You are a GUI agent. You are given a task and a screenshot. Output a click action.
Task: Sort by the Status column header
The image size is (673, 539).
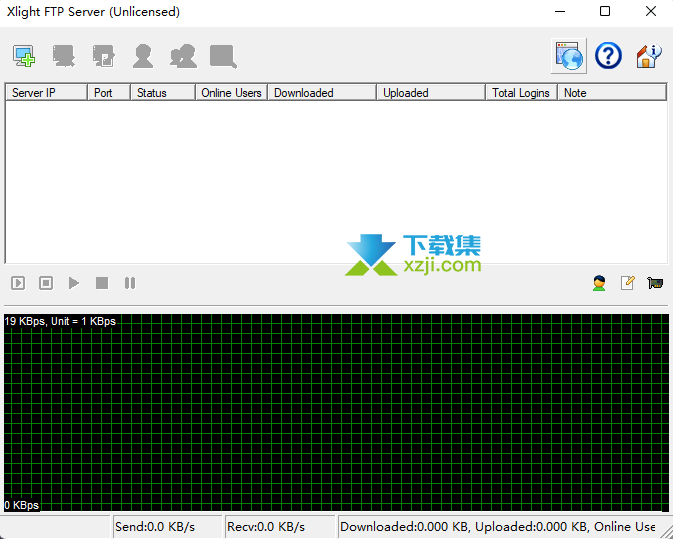click(163, 93)
